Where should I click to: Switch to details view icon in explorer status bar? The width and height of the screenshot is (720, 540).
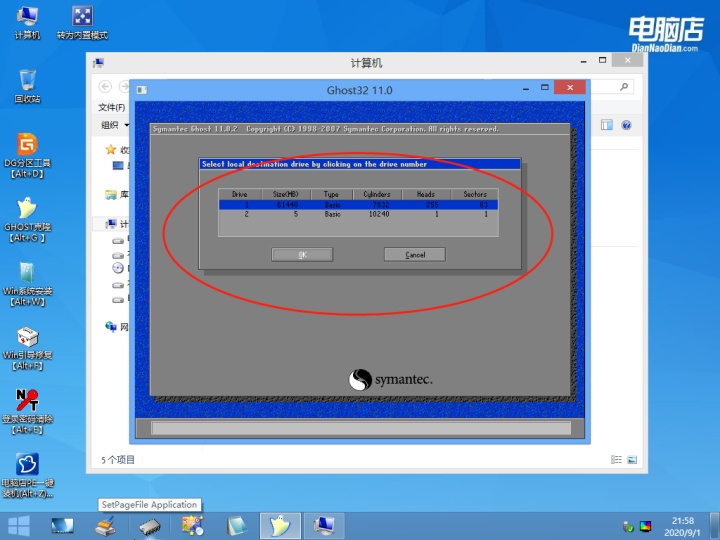point(616,460)
